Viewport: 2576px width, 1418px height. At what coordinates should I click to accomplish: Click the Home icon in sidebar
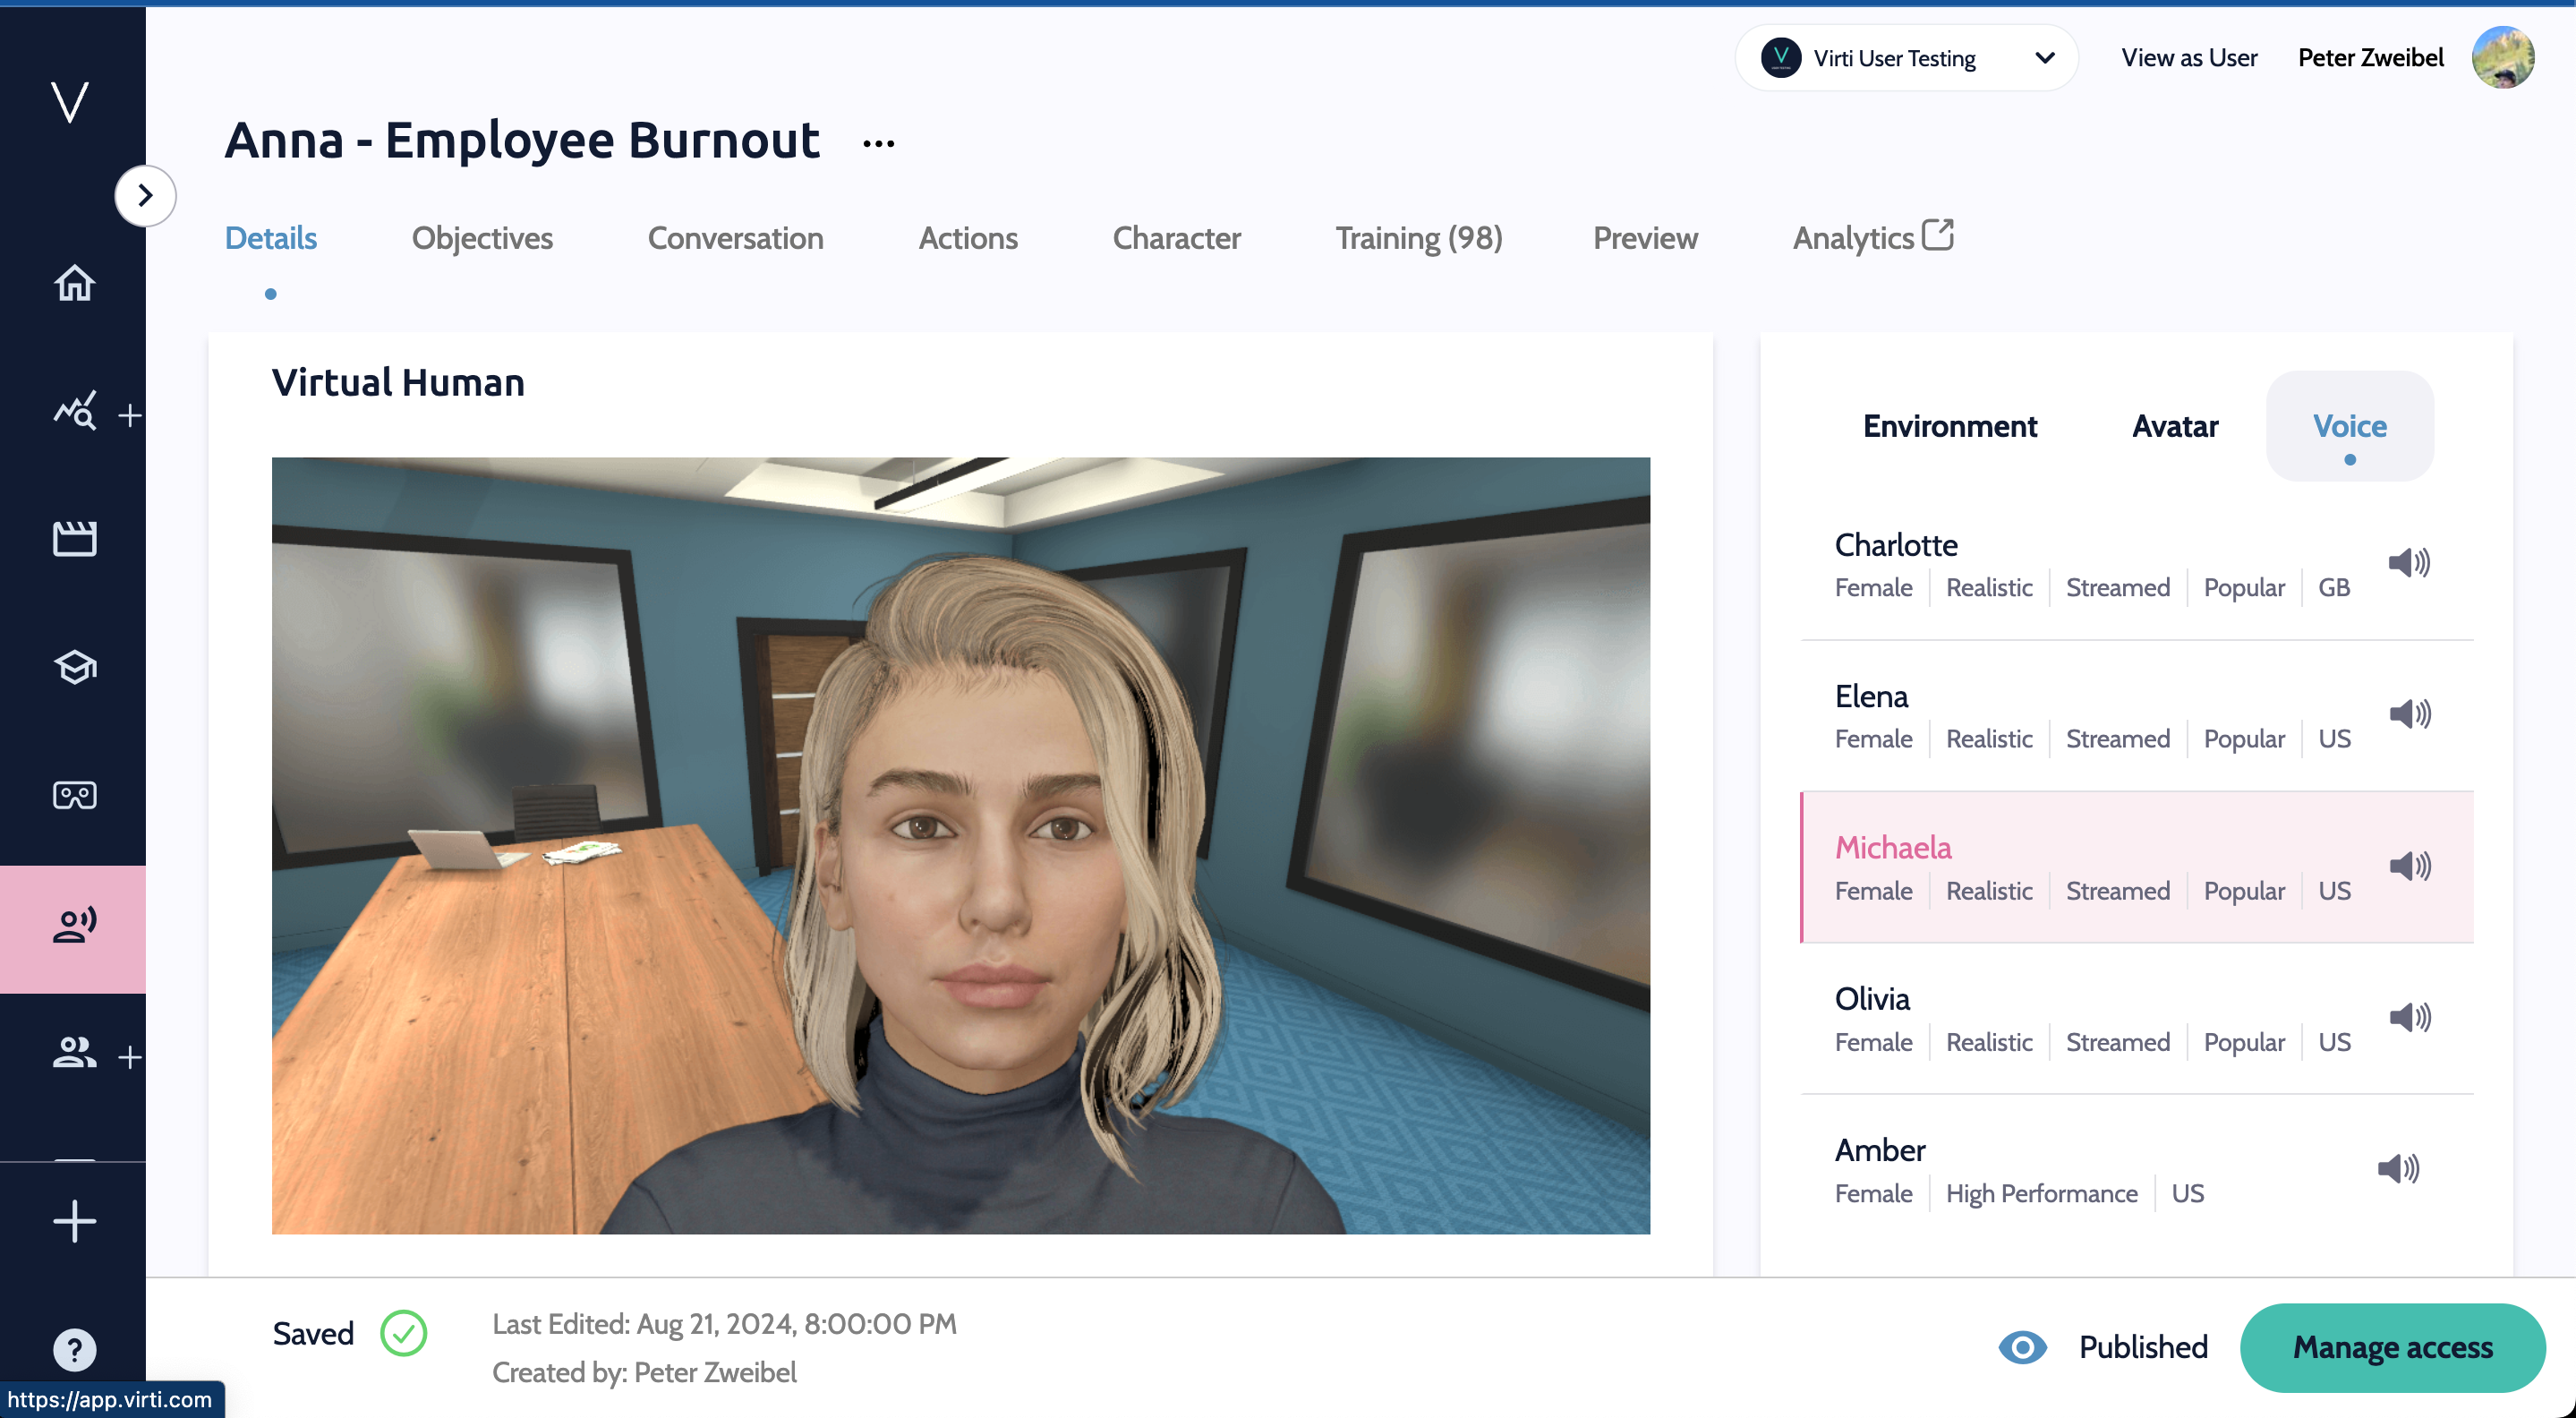74,283
